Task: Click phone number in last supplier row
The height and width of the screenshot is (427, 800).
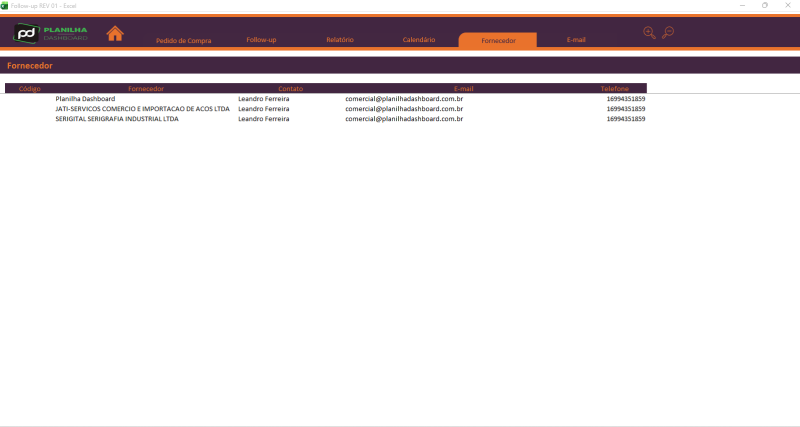Action: [x=625, y=119]
